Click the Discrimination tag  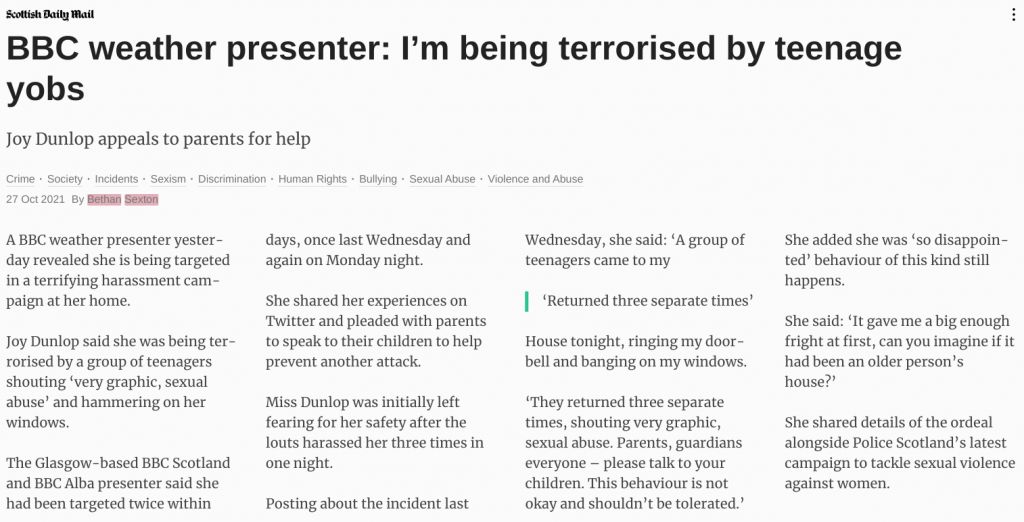(x=232, y=179)
